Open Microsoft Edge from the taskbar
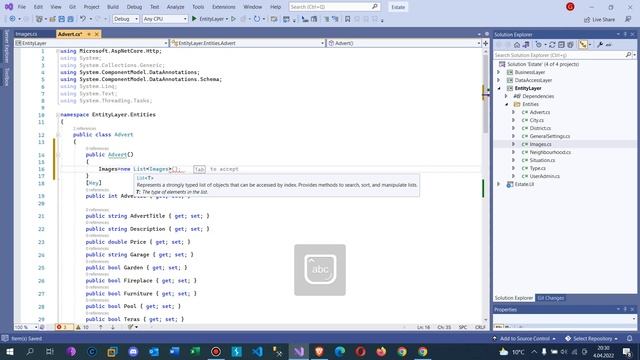Viewport: 640px width, 360px height. coord(340,351)
